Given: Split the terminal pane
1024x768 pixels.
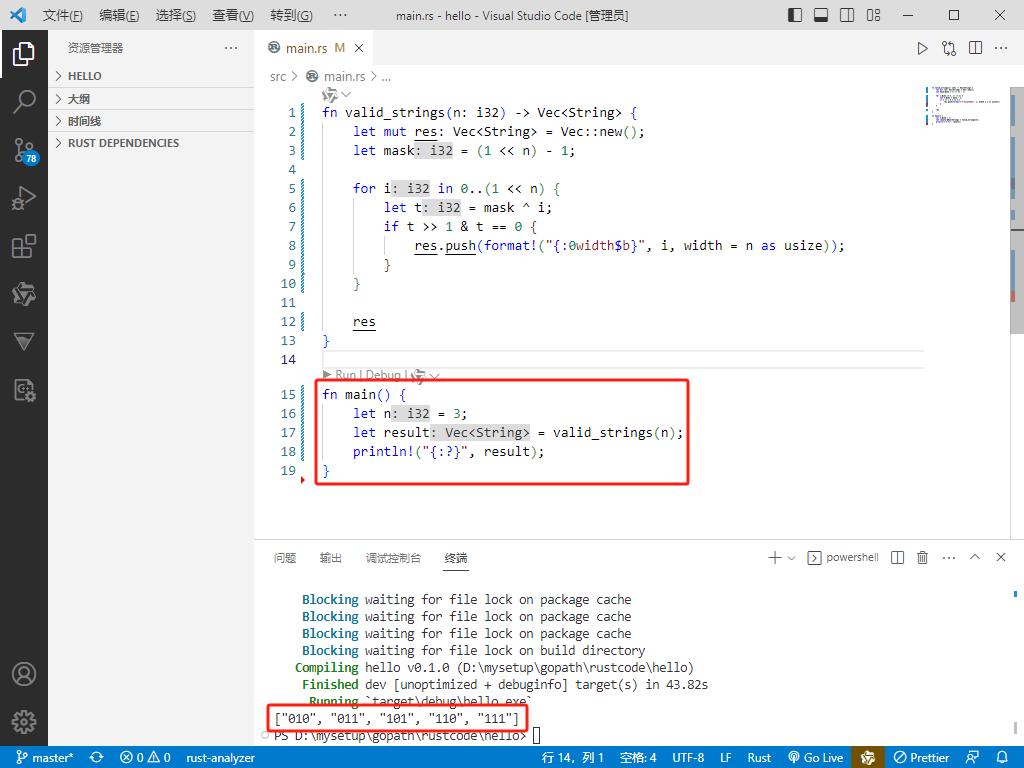Looking at the screenshot, I should click(x=898, y=558).
